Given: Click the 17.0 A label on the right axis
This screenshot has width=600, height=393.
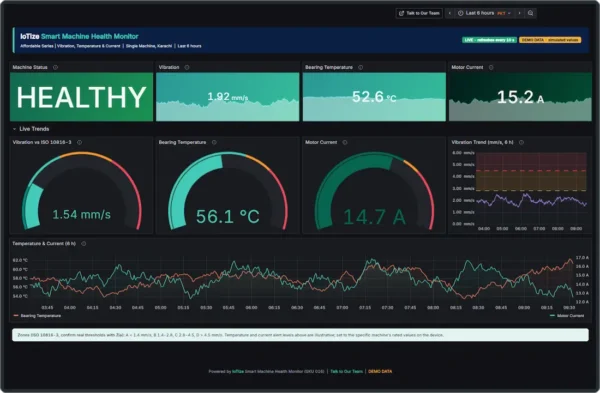Looking at the screenshot, I should [x=582, y=258].
